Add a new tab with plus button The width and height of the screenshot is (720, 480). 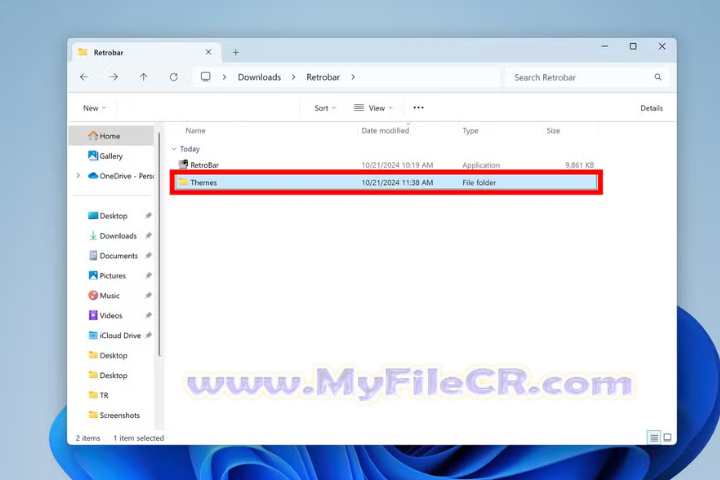[x=236, y=52]
